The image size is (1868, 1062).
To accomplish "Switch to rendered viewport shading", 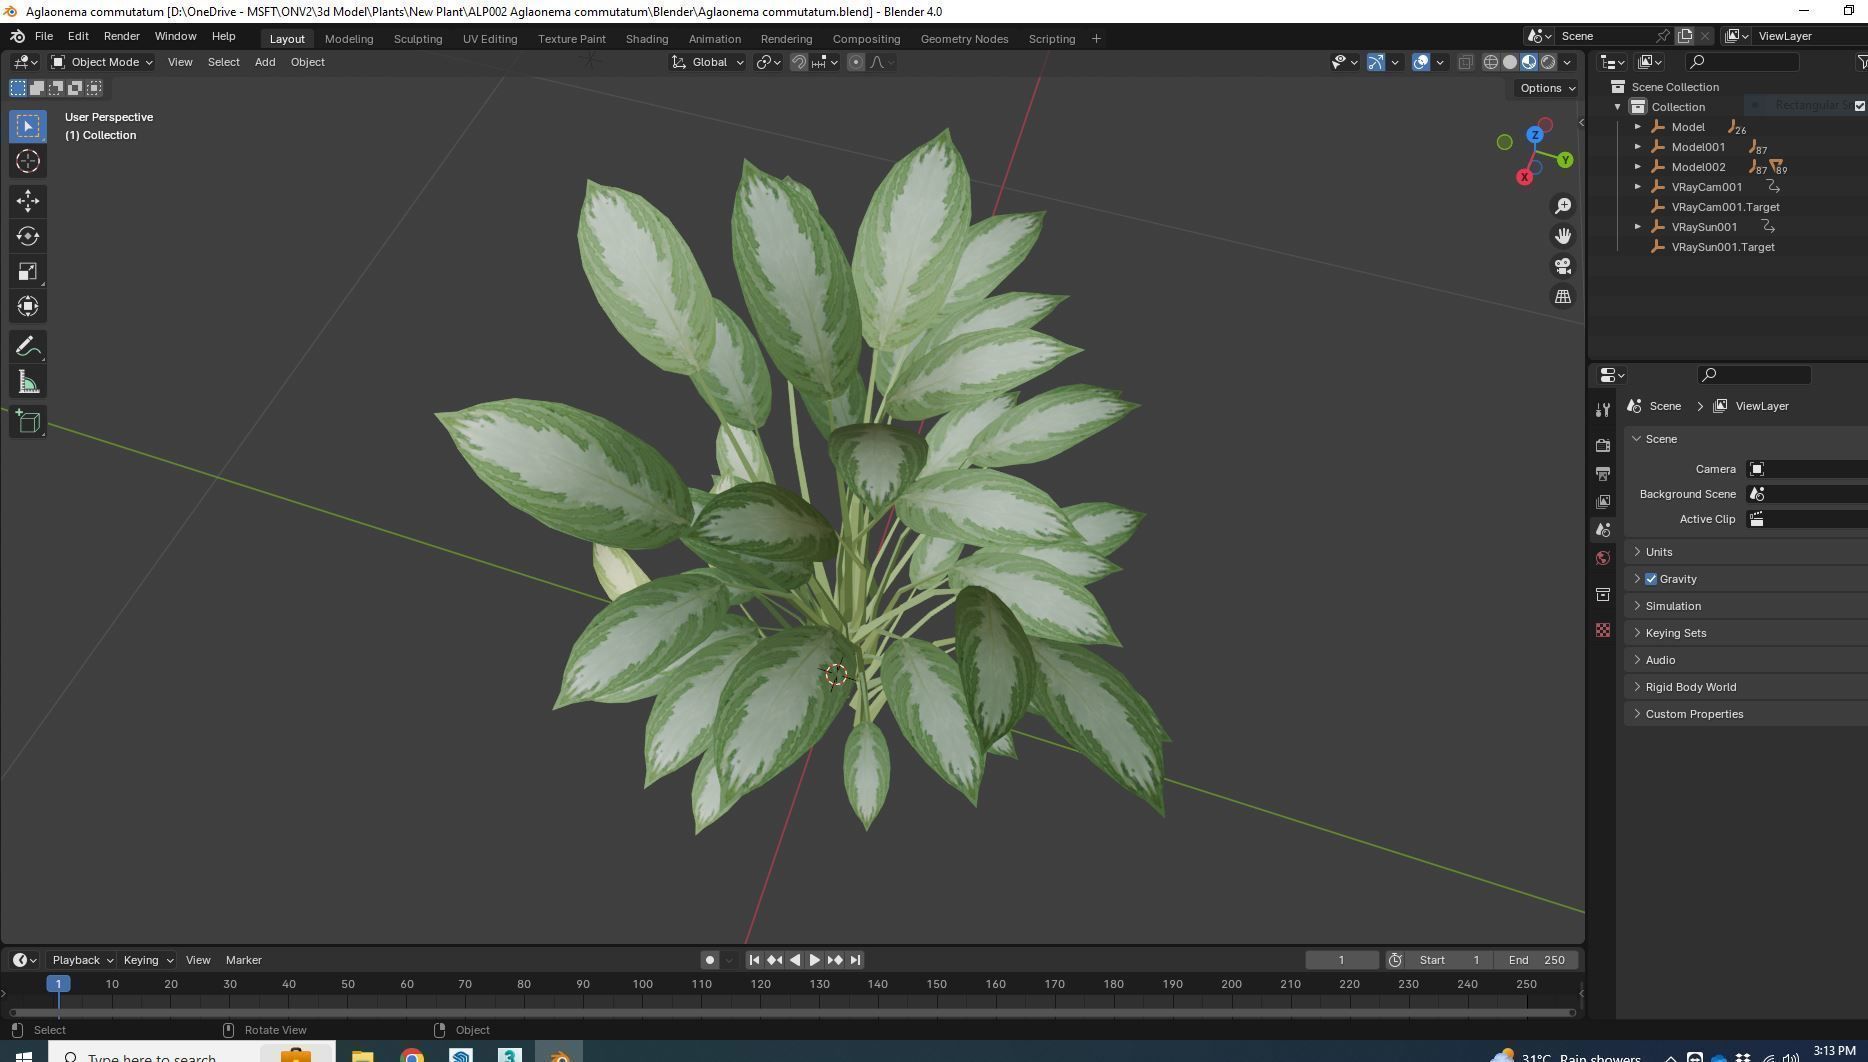I will [1548, 62].
